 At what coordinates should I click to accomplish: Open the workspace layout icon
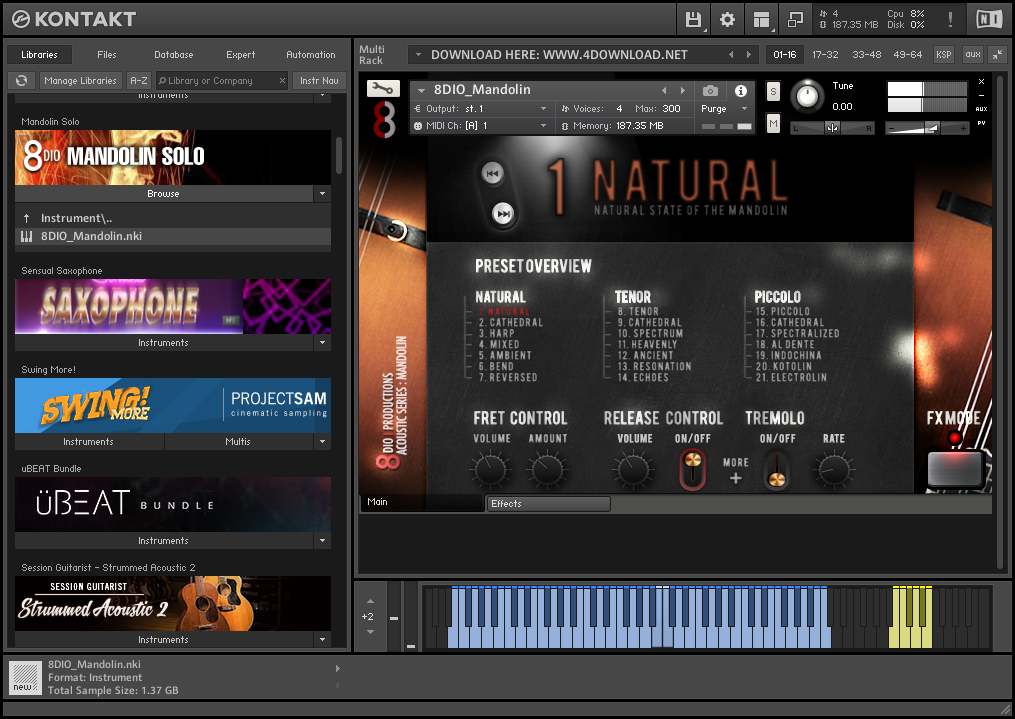(762, 20)
